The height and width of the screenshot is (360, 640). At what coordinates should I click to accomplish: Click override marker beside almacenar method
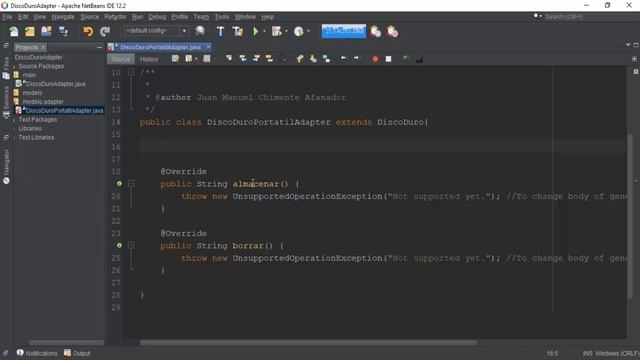119,184
